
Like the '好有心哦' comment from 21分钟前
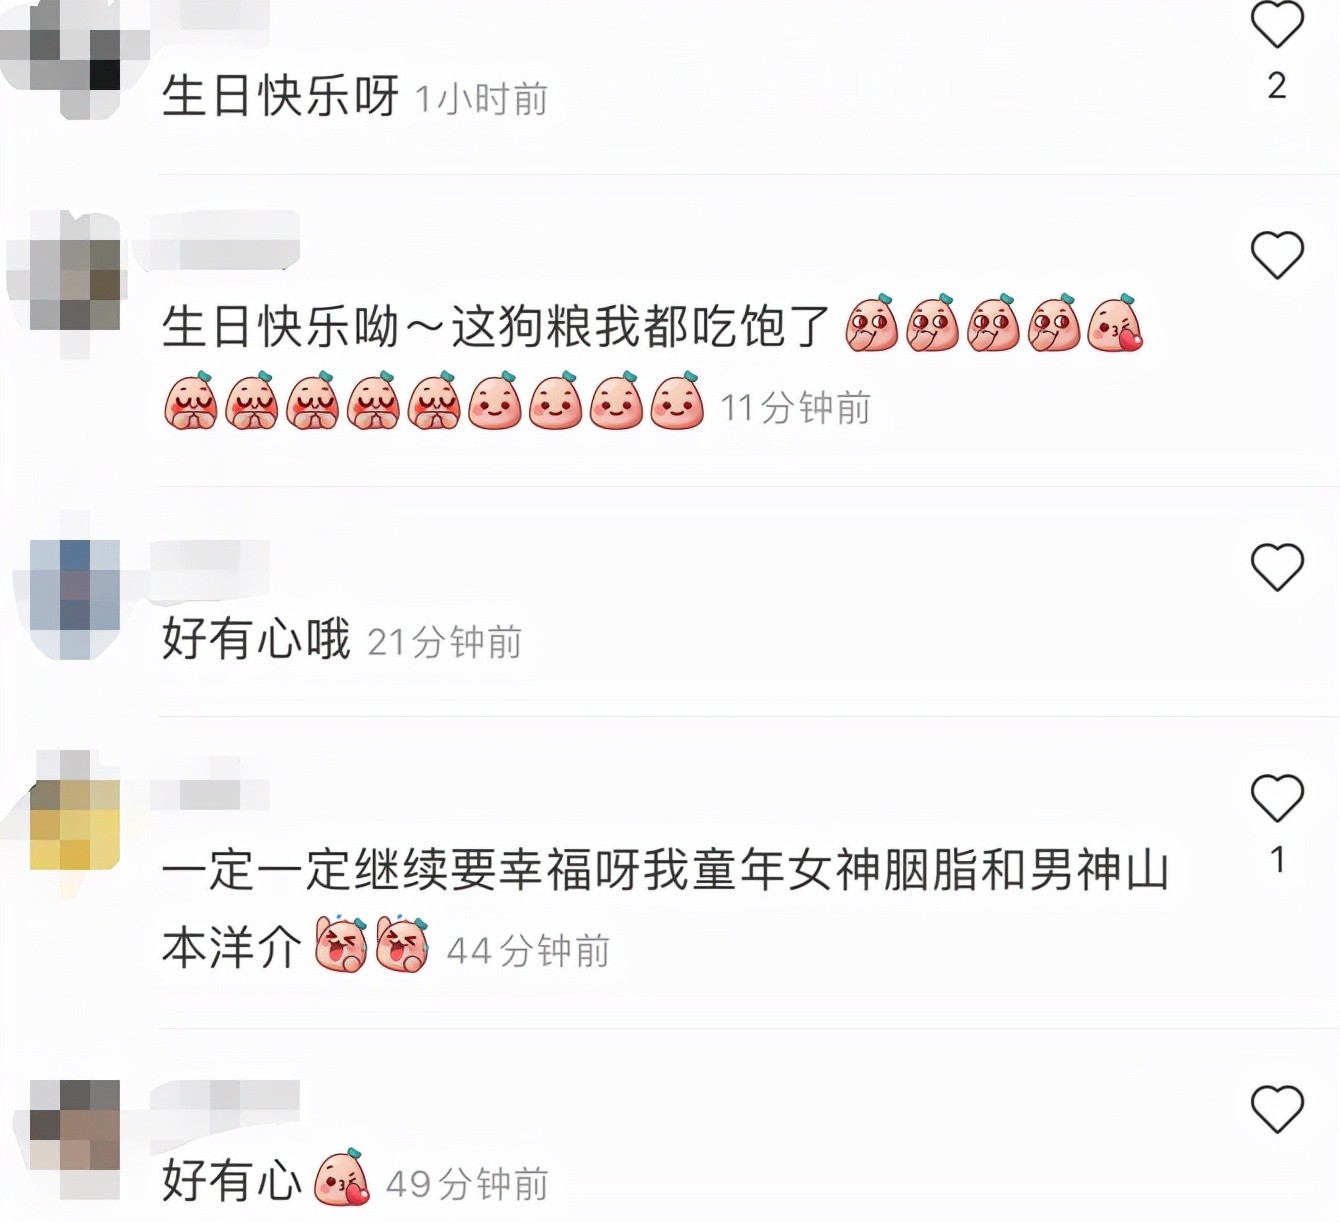[x=1277, y=567]
